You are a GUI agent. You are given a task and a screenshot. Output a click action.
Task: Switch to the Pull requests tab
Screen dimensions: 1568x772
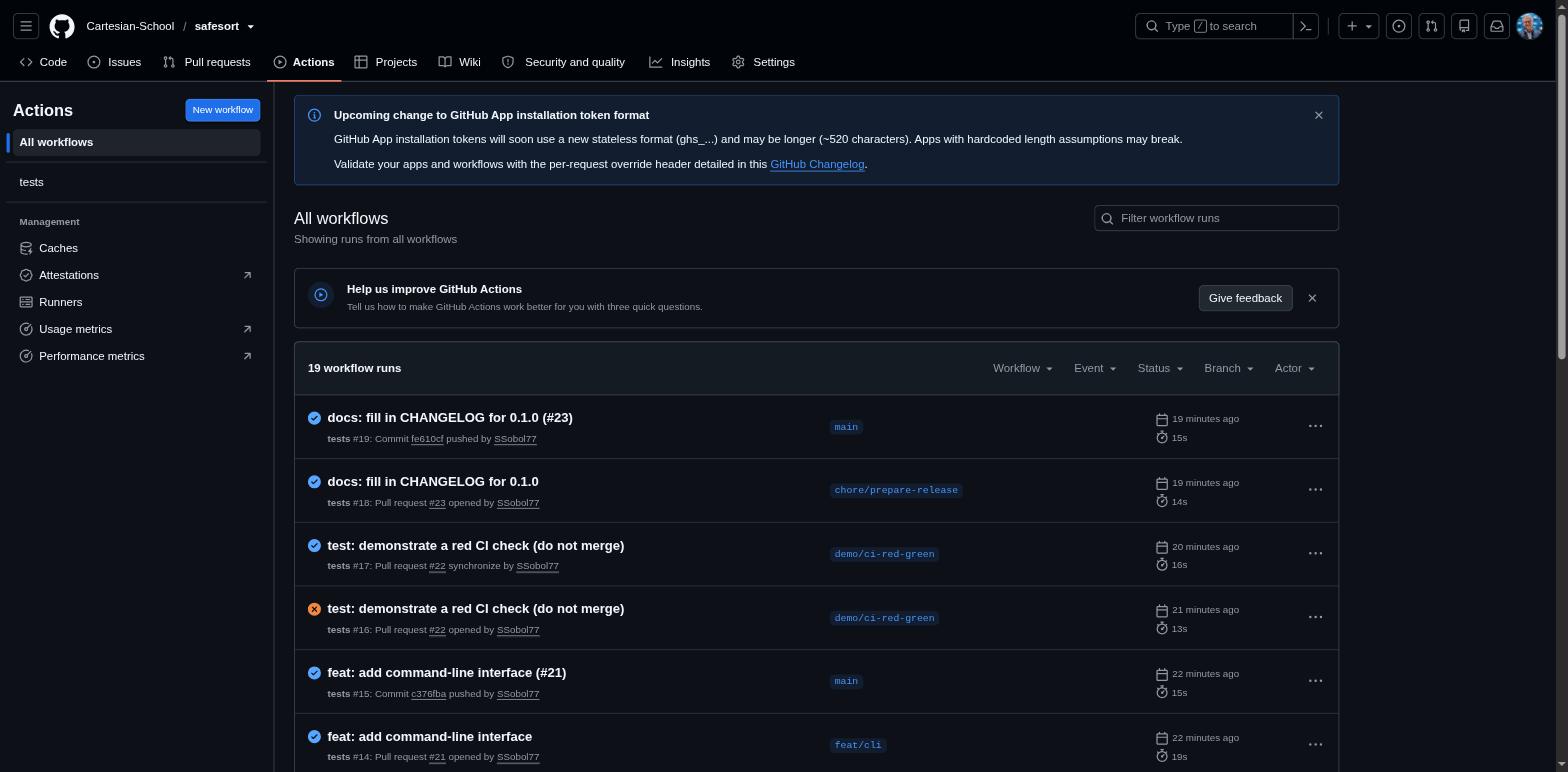[206, 62]
